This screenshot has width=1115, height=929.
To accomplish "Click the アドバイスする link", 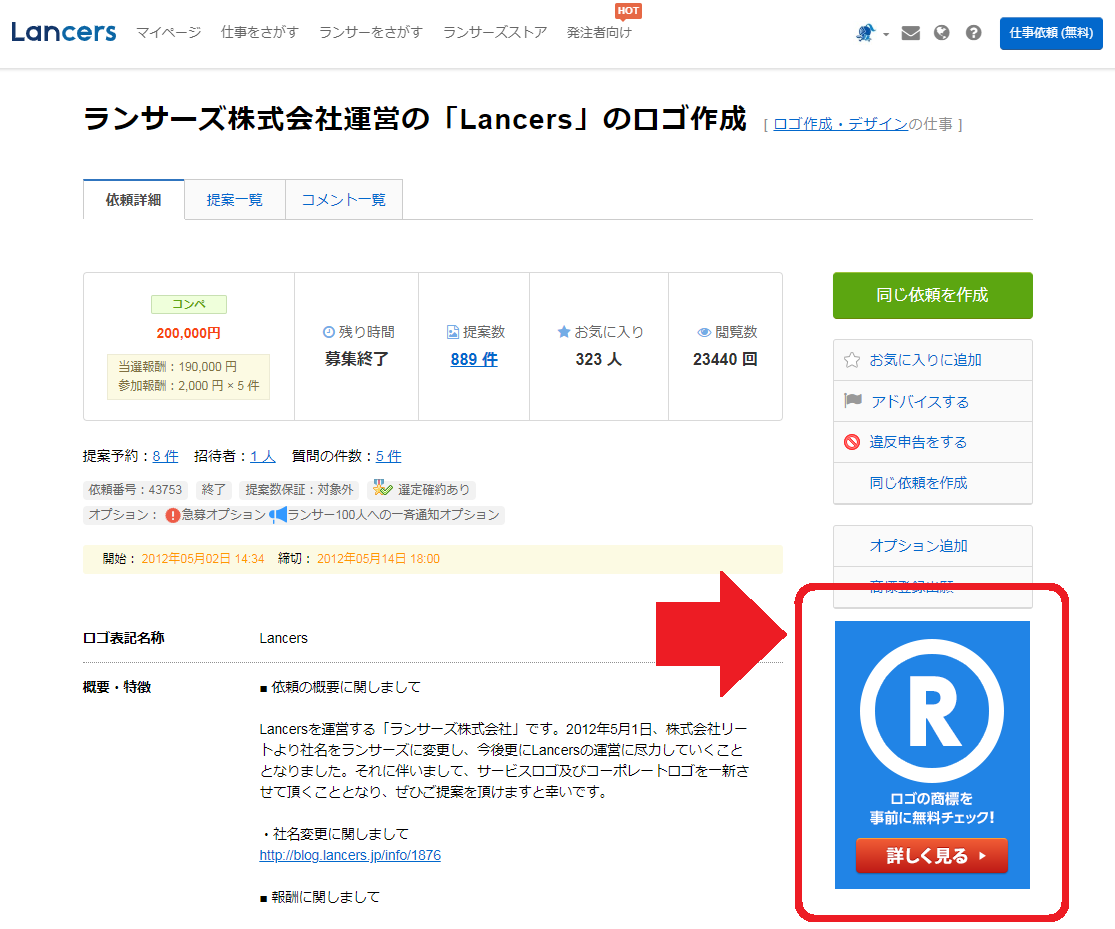I will click(920, 402).
